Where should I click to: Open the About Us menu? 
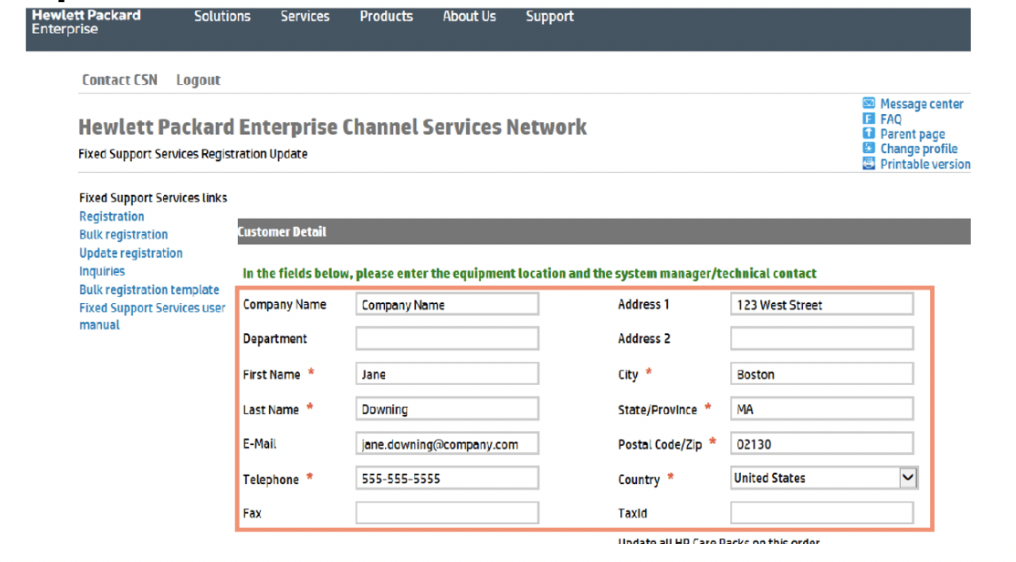coord(469,16)
